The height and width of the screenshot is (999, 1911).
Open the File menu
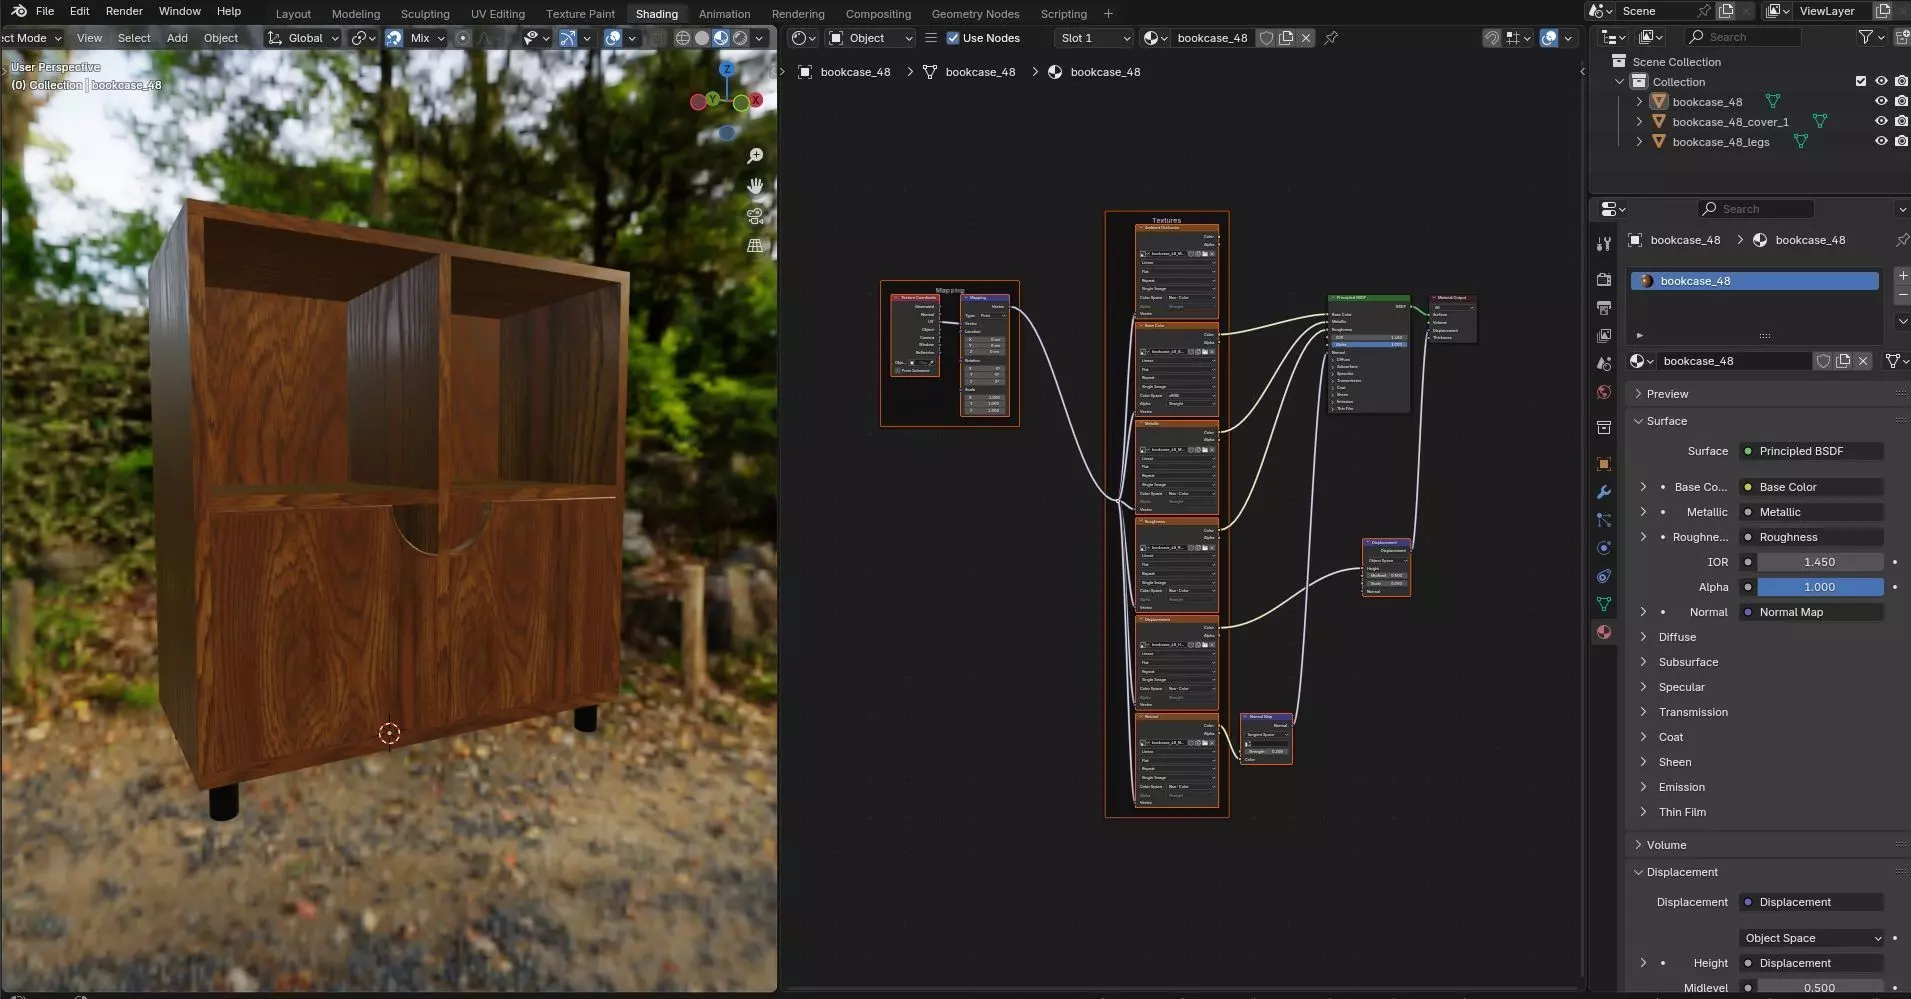point(45,11)
